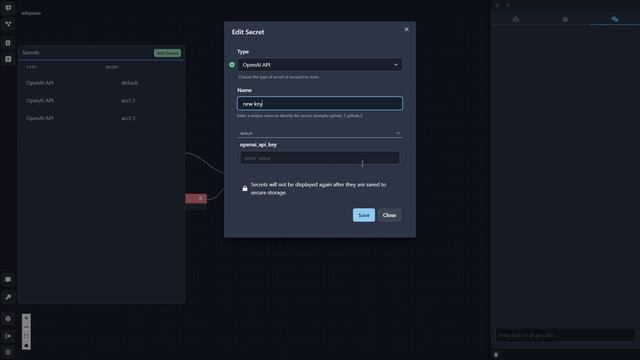Click the chat text input in right panel

tap(565, 335)
